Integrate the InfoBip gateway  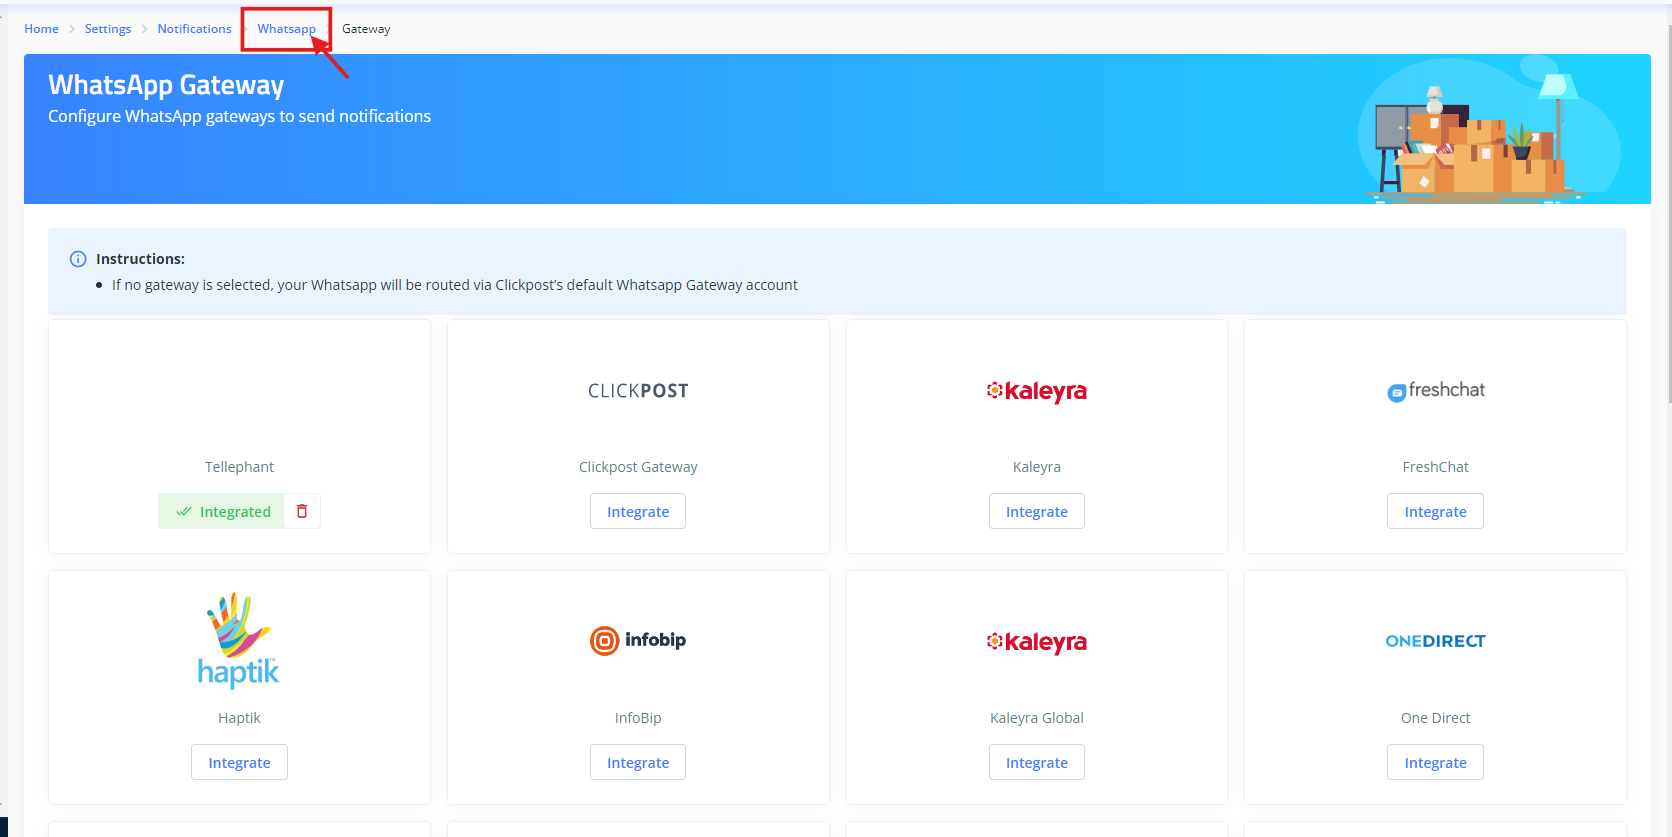tap(638, 762)
